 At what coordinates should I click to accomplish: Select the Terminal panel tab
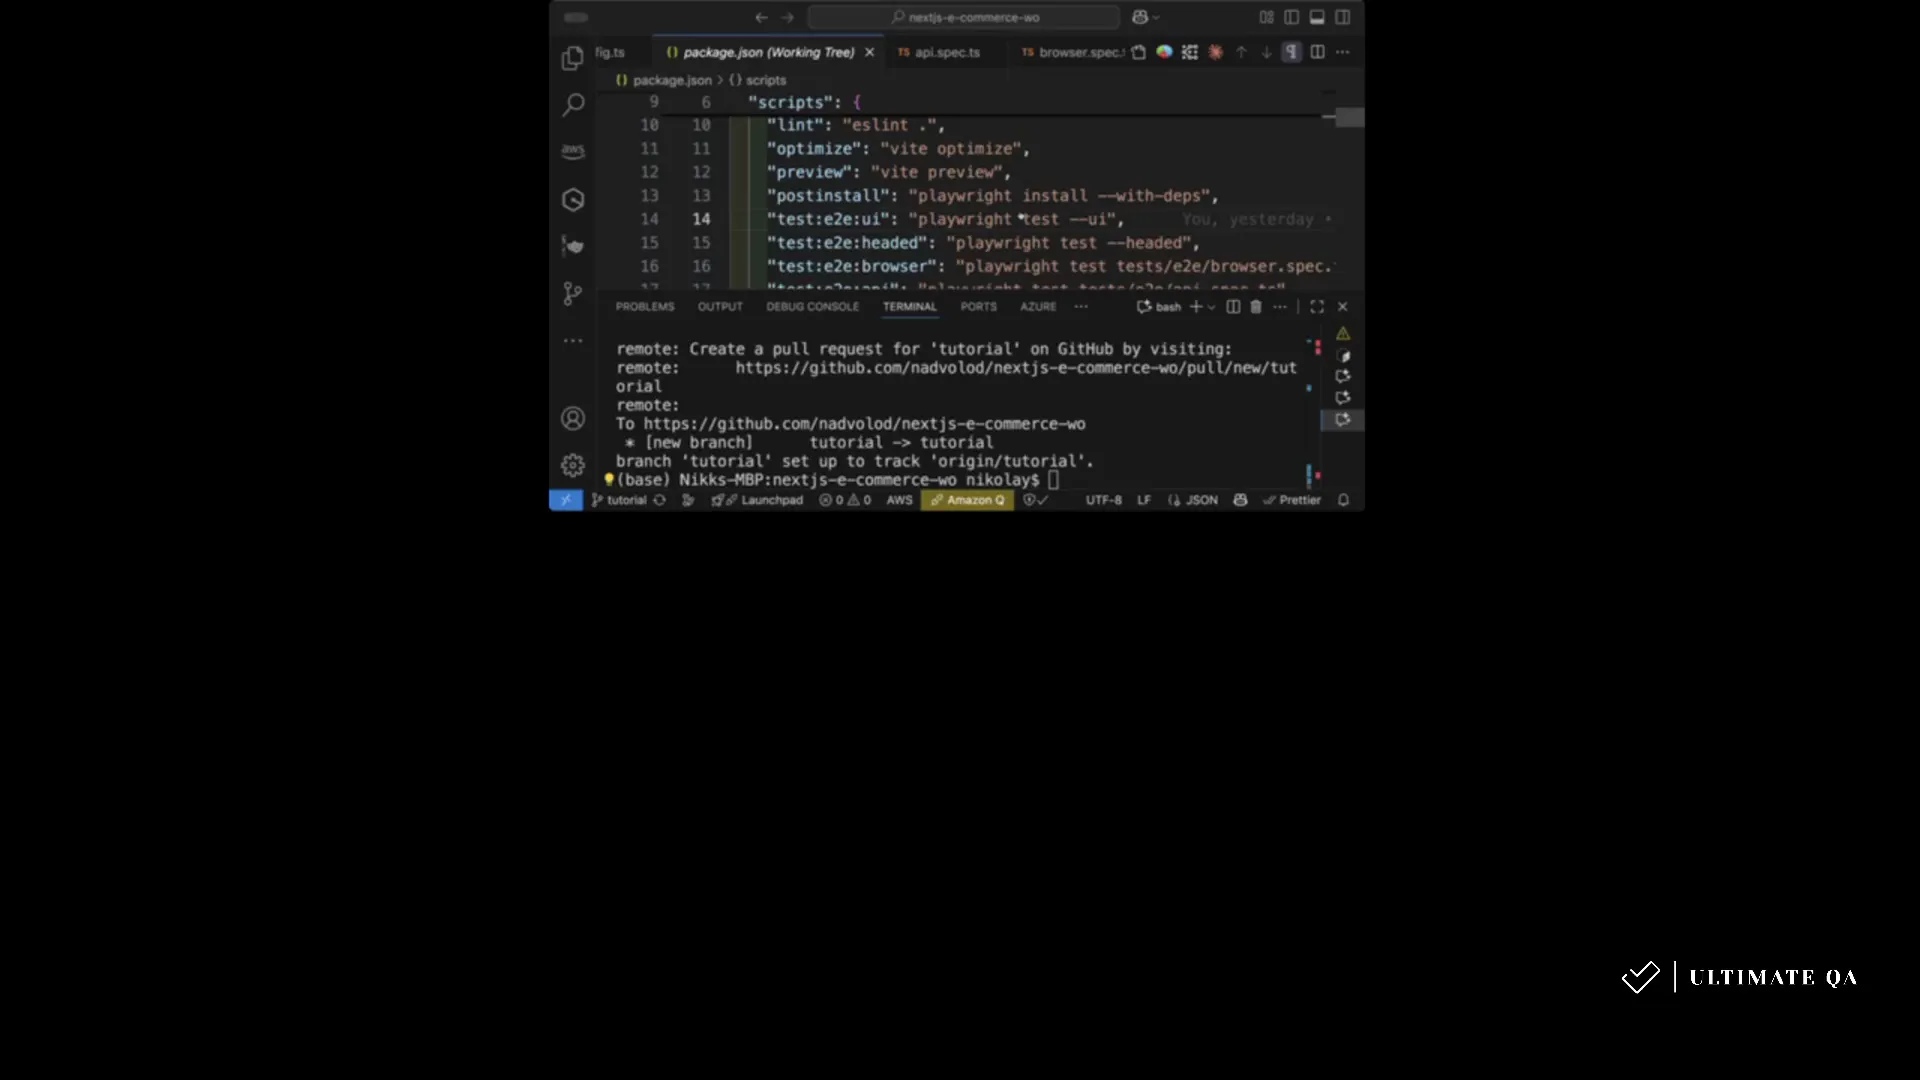[x=910, y=307]
